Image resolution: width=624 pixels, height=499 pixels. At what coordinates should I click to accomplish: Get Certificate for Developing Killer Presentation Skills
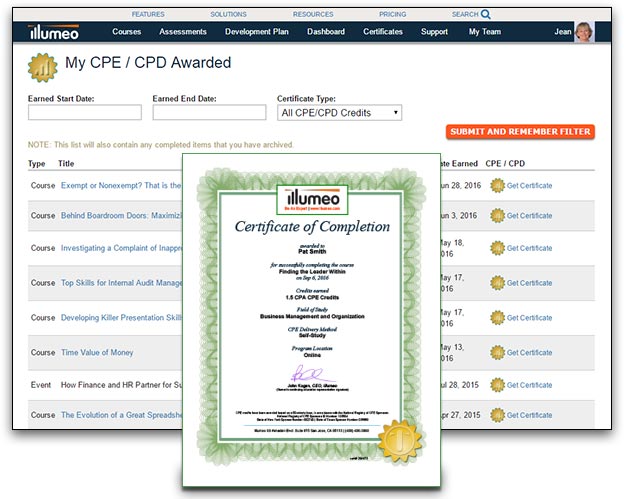click(529, 318)
